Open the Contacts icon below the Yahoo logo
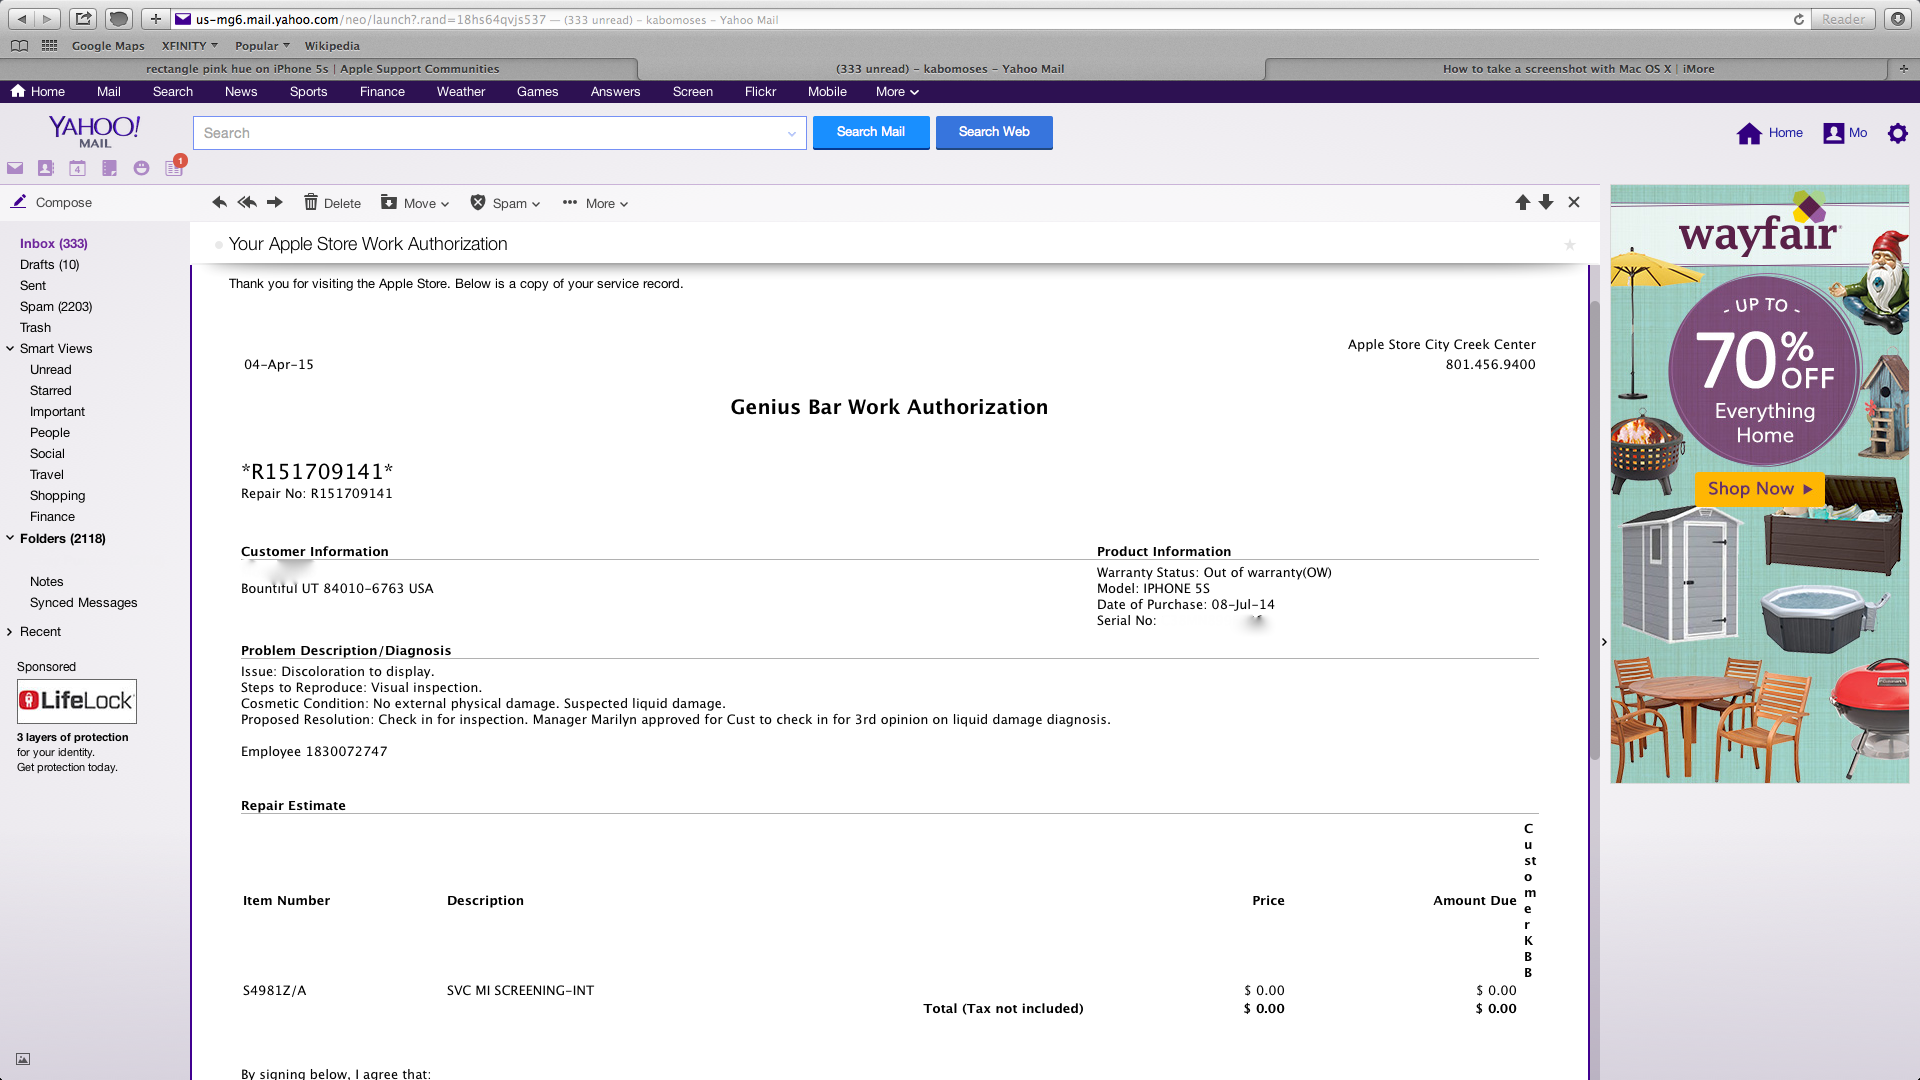This screenshot has height=1080, width=1920. tap(46, 168)
